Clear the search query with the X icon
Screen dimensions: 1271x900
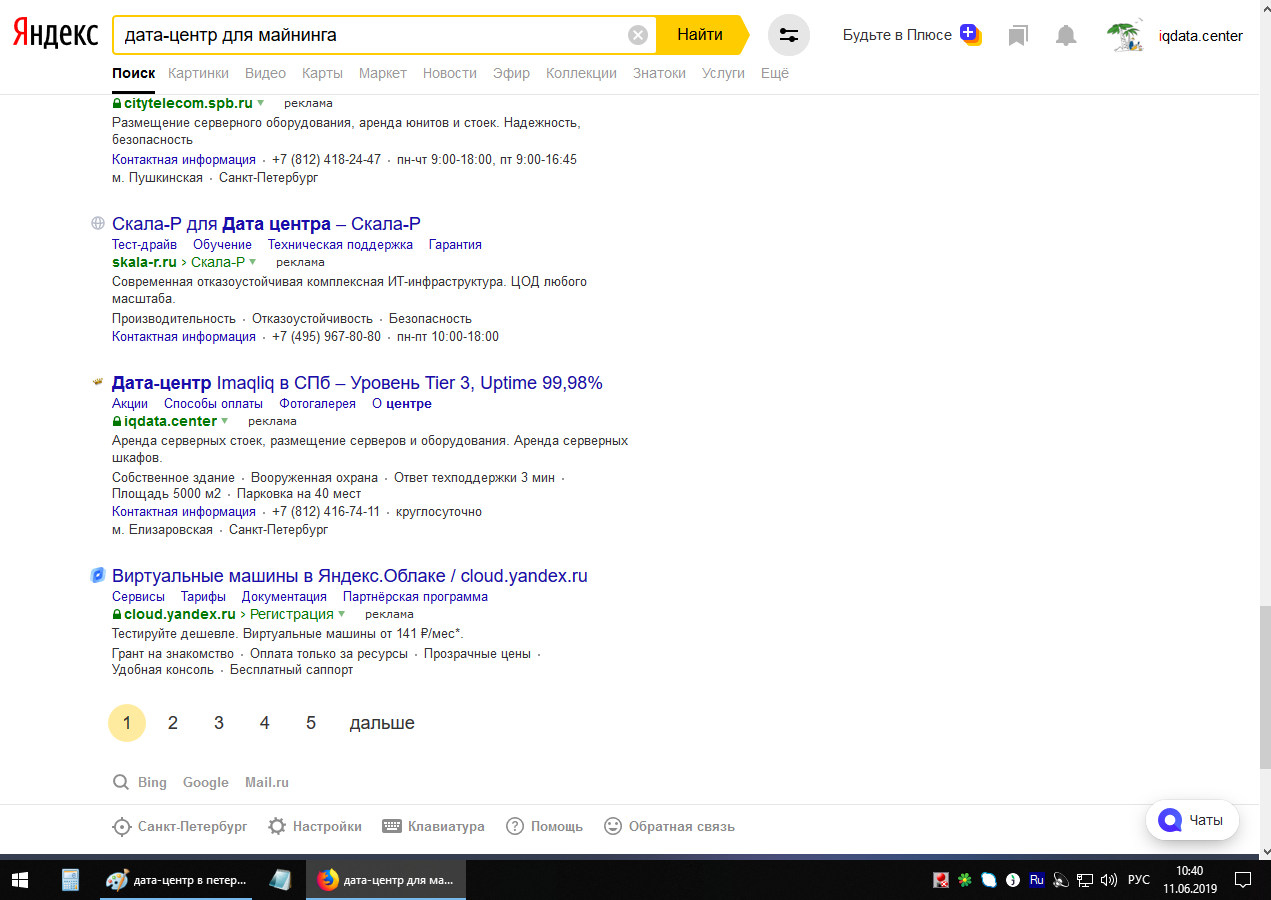pyautogui.click(x=638, y=35)
